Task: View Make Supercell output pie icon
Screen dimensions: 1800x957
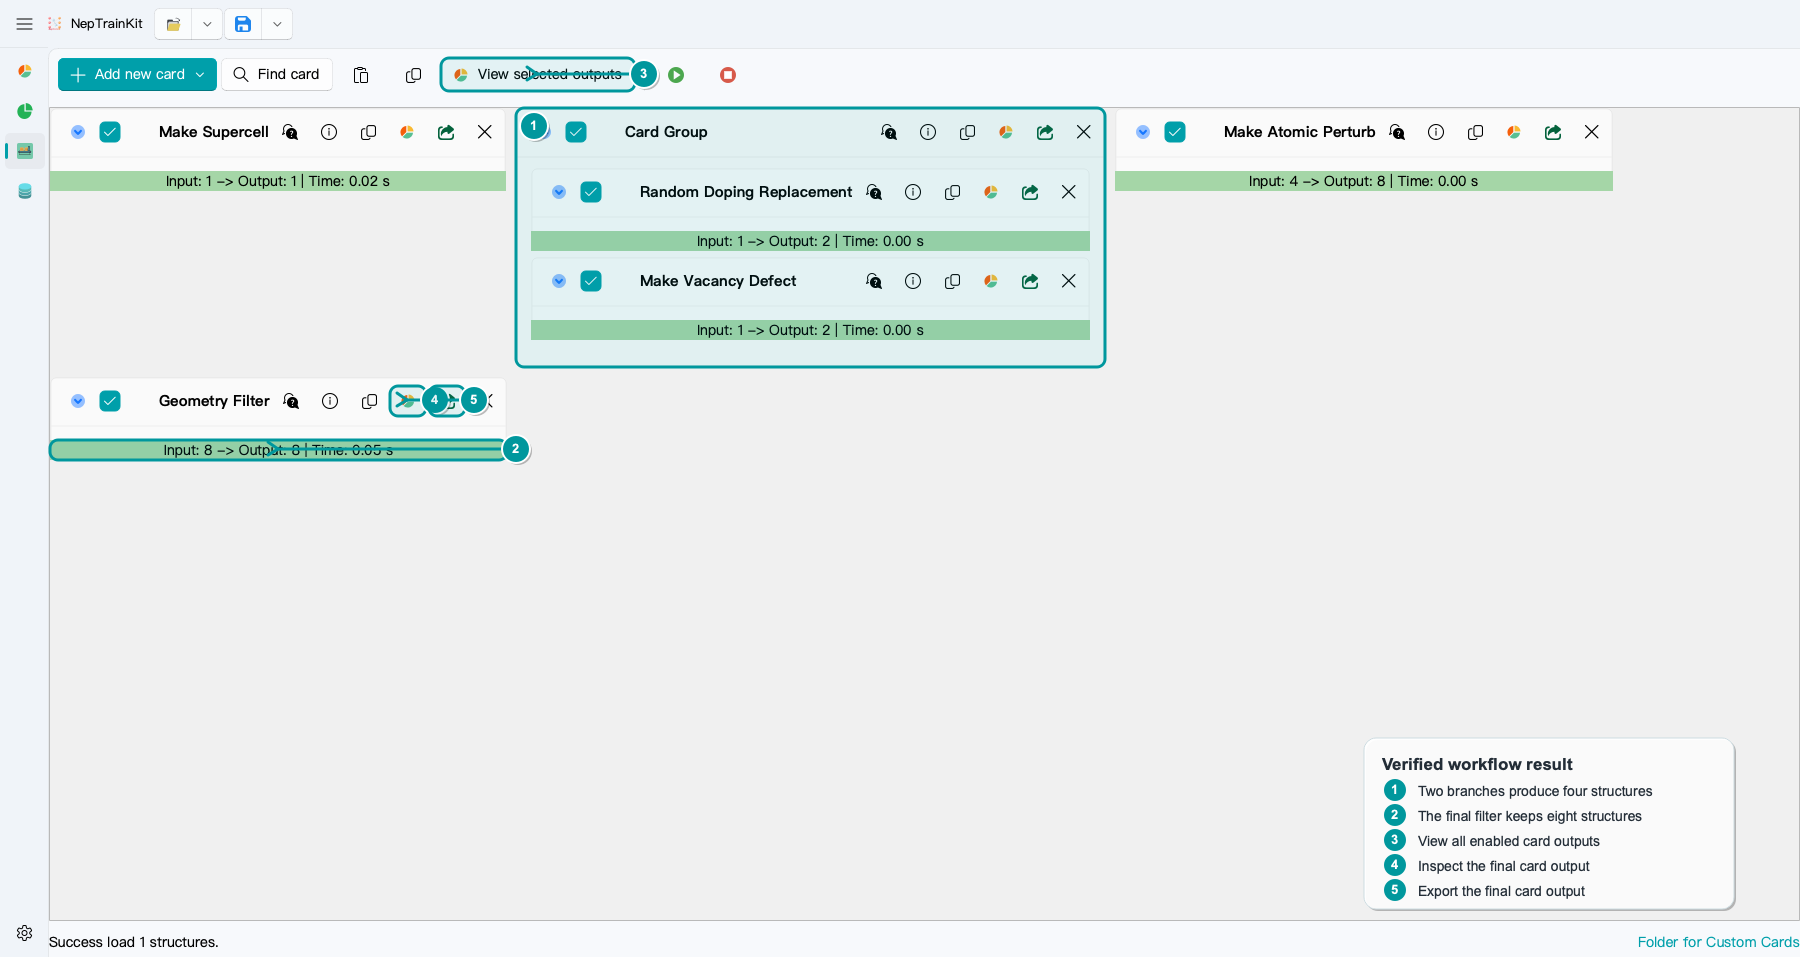Action: point(407,132)
